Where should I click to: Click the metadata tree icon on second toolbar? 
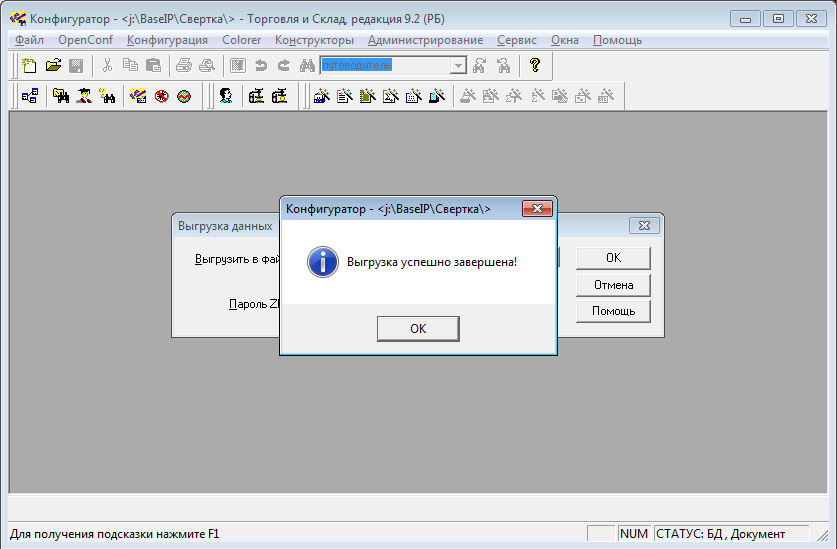click(x=30, y=96)
